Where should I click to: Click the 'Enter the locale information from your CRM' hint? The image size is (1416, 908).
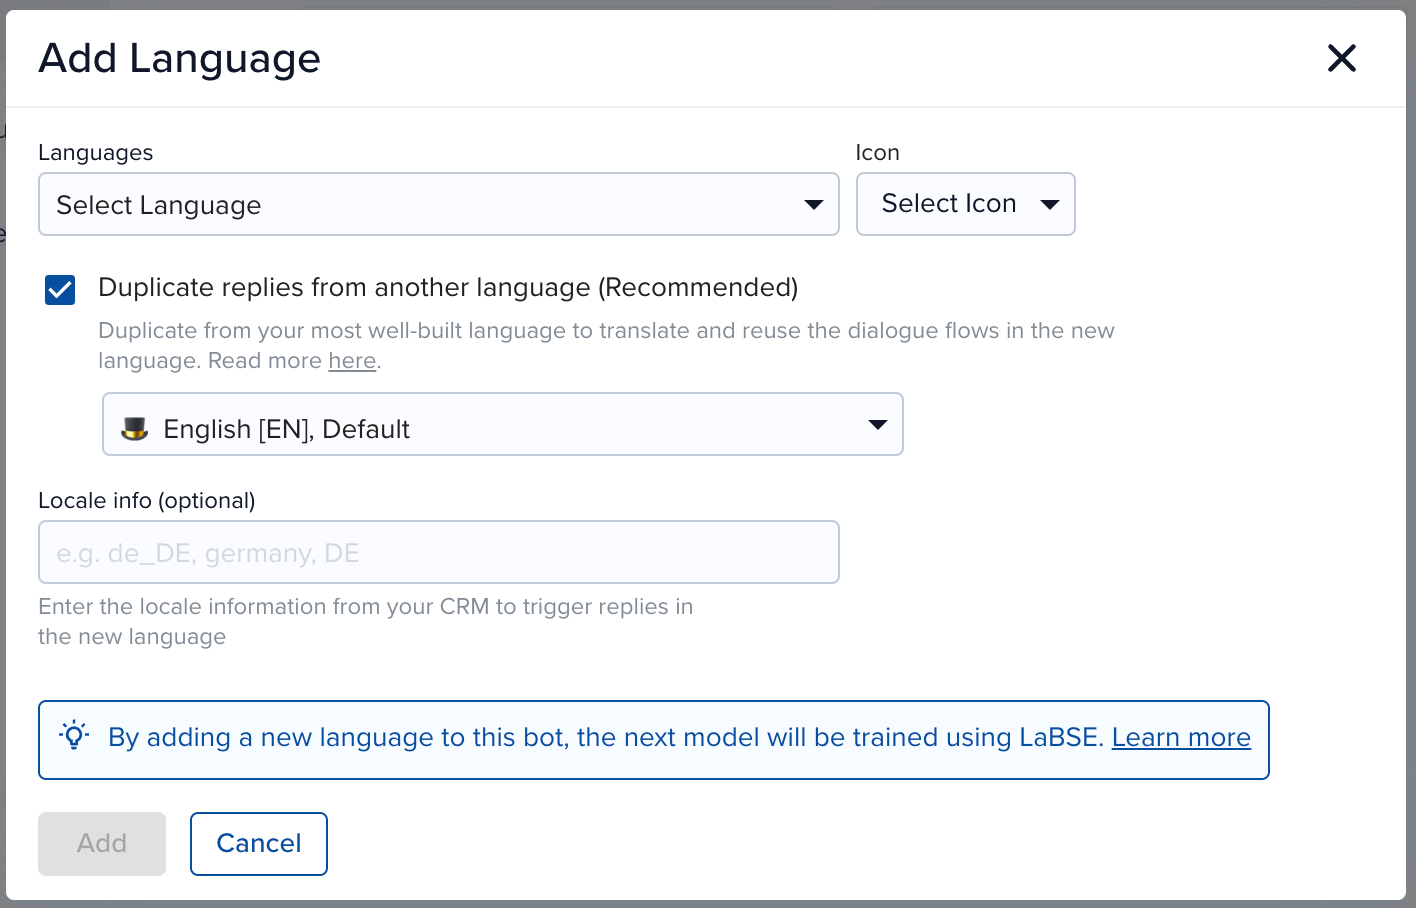(366, 622)
